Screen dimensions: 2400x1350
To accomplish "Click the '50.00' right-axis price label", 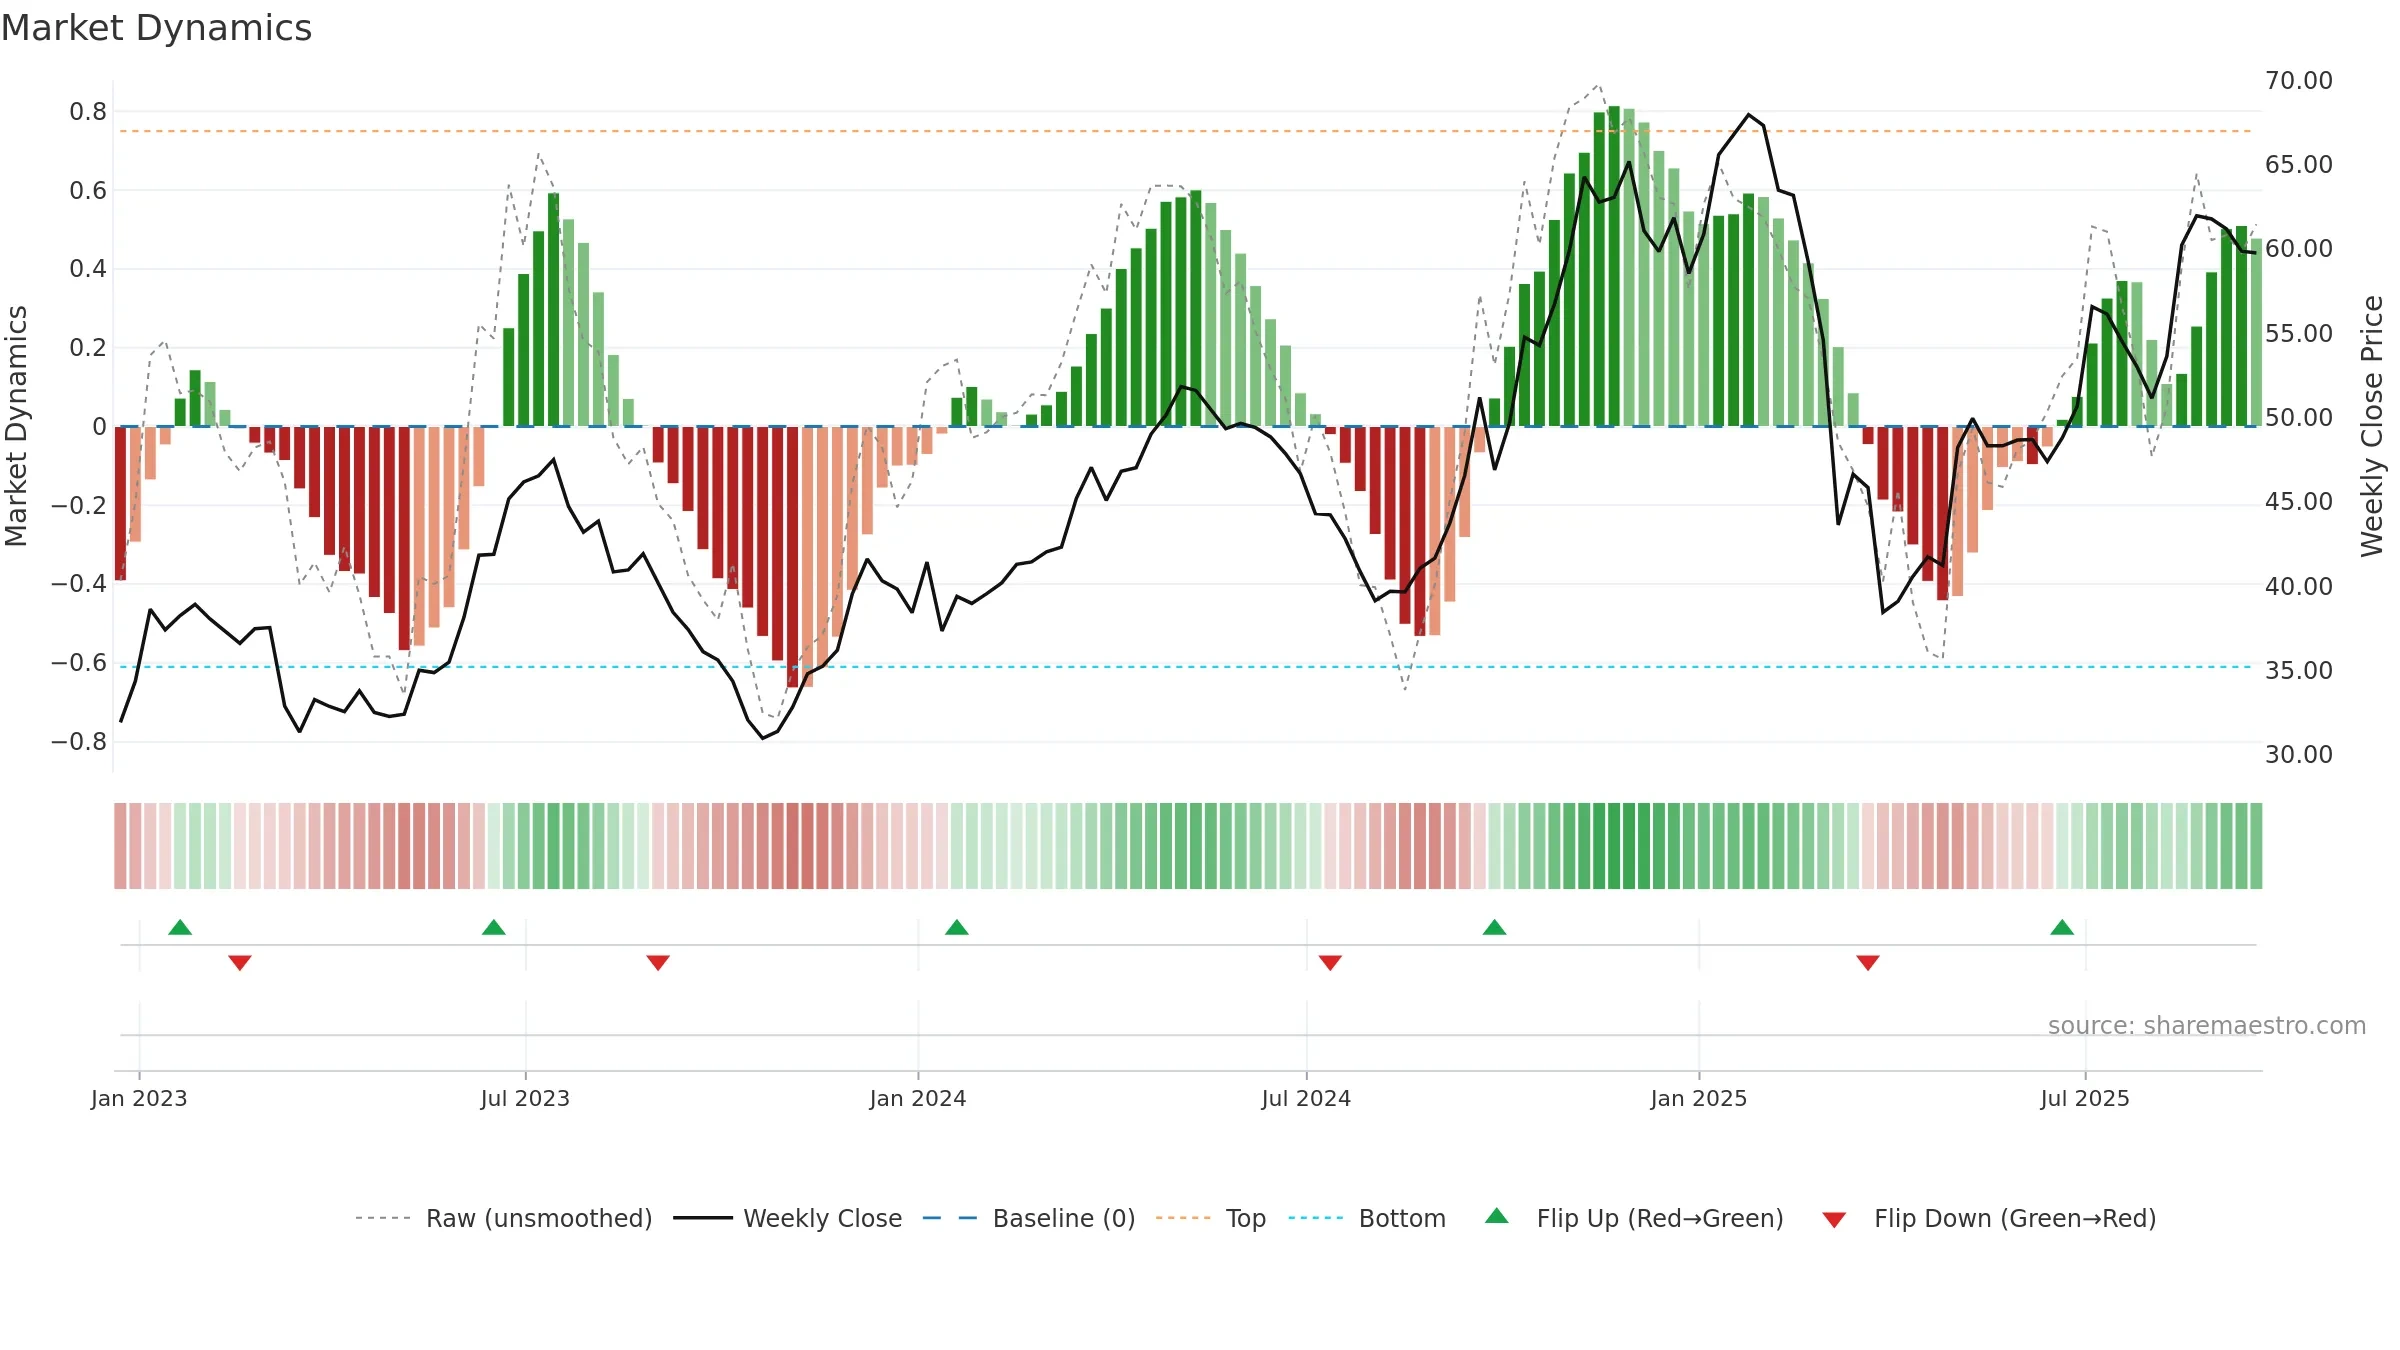I will [2299, 417].
